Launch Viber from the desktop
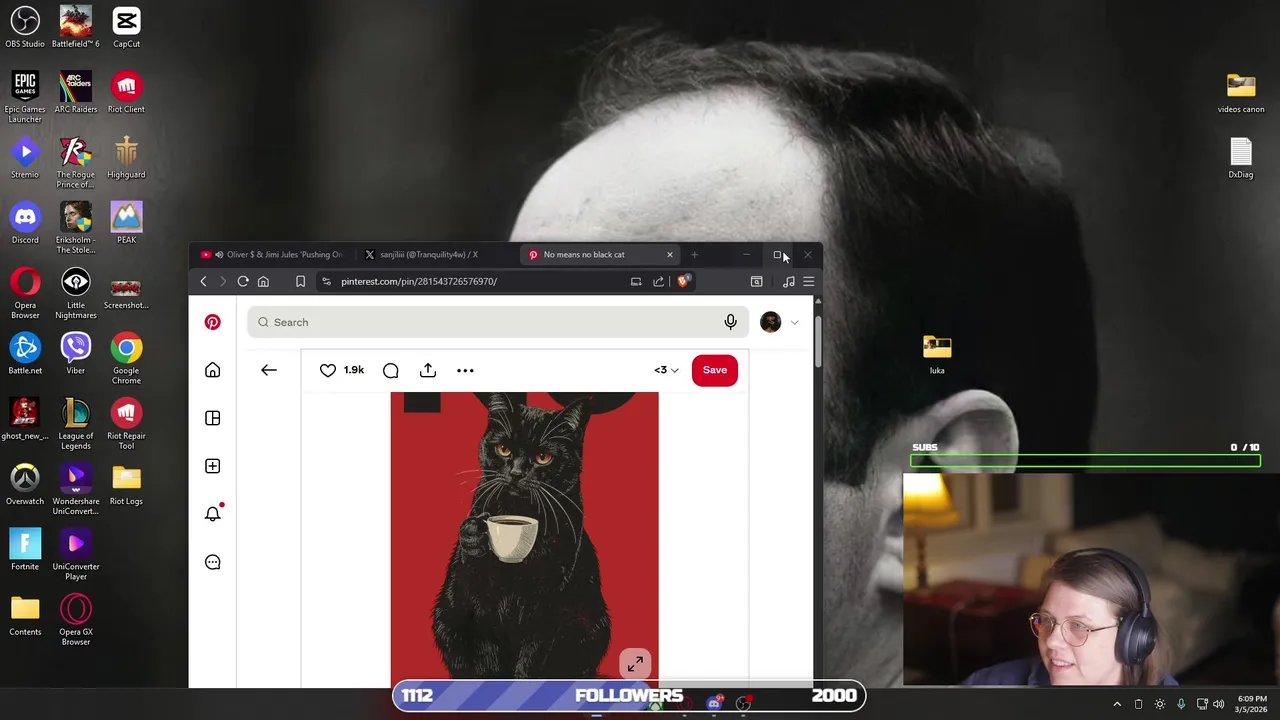1280x720 pixels. (x=76, y=353)
